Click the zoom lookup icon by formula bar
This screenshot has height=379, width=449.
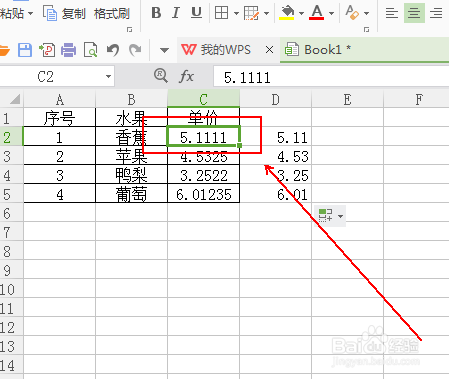(161, 76)
